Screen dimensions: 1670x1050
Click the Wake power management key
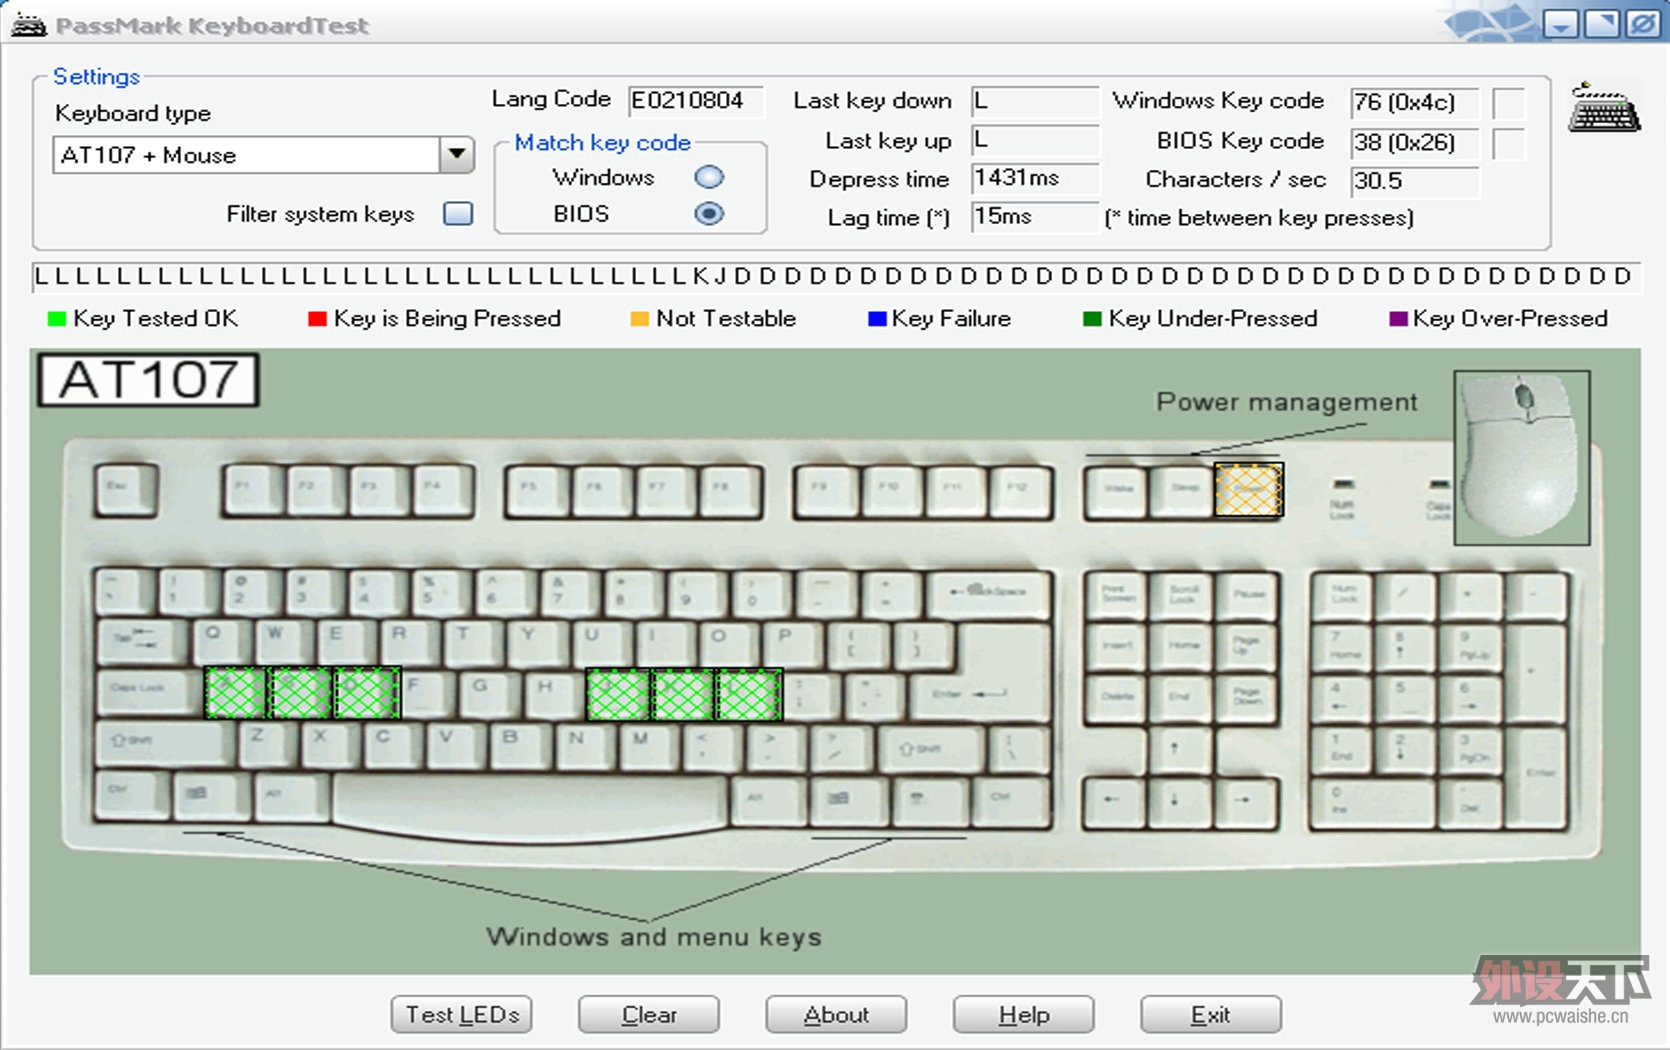click(x=1116, y=490)
